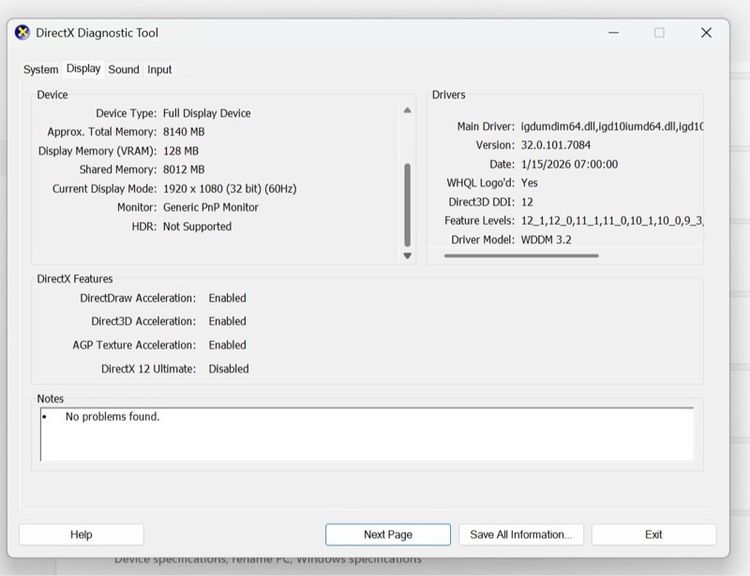The height and width of the screenshot is (576, 750).
Task: Click DirectDraw Acceleration 'Enabled' value
Action: [227, 298]
